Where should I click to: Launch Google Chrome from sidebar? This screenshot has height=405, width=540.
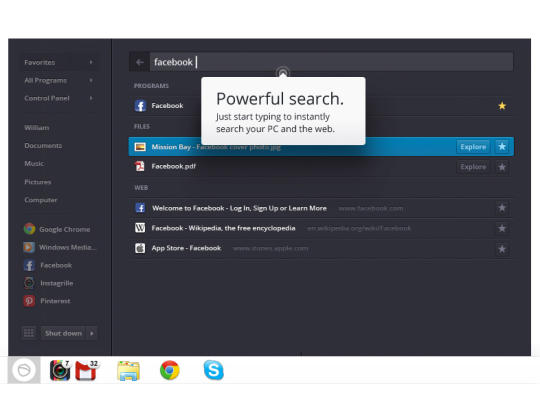[57, 229]
